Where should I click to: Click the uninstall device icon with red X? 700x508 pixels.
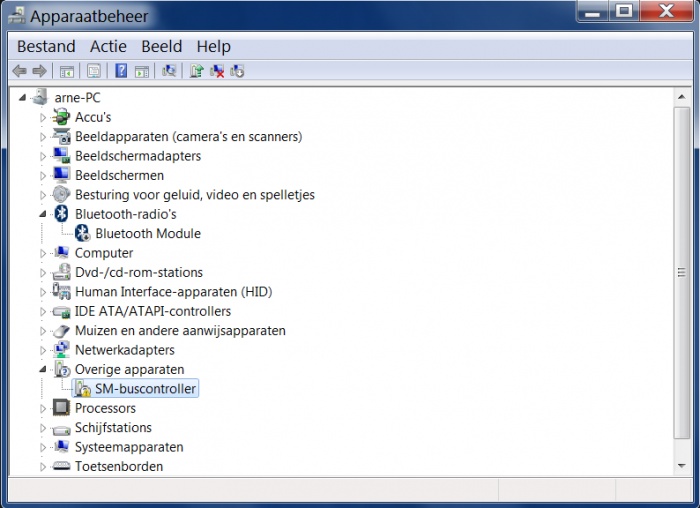point(217,71)
